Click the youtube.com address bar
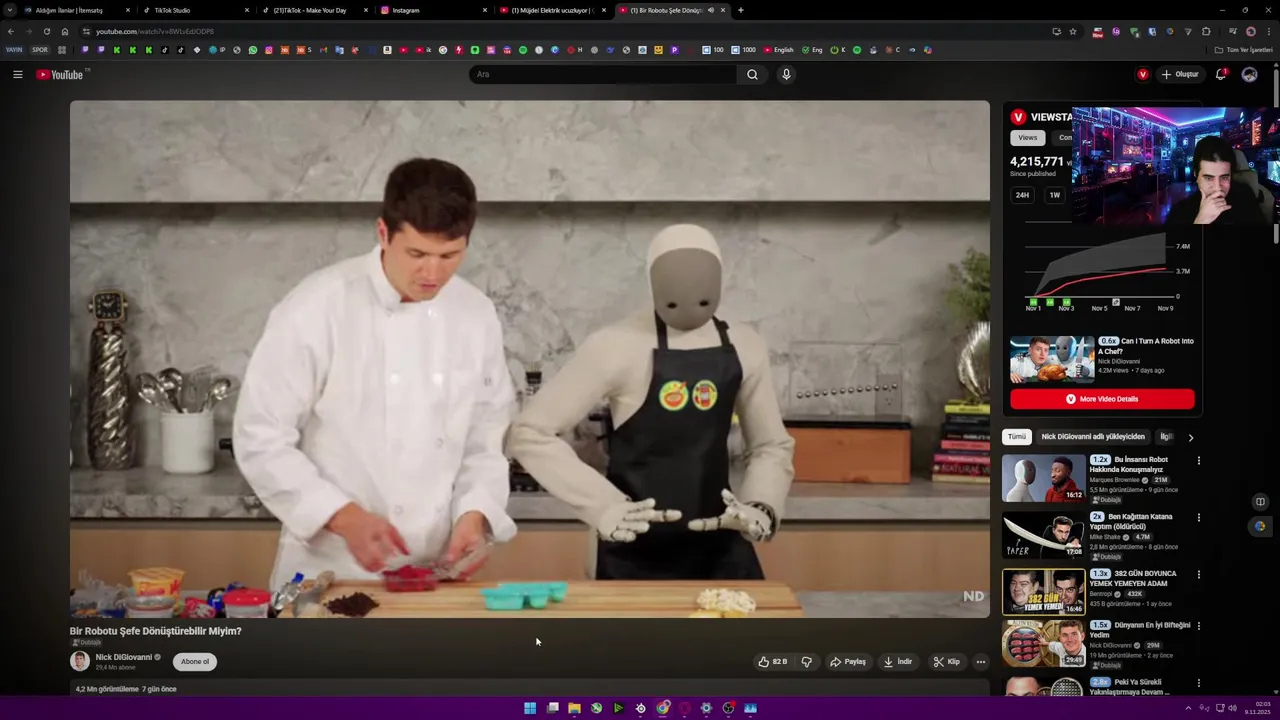1280x720 pixels. (x=560, y=31)
